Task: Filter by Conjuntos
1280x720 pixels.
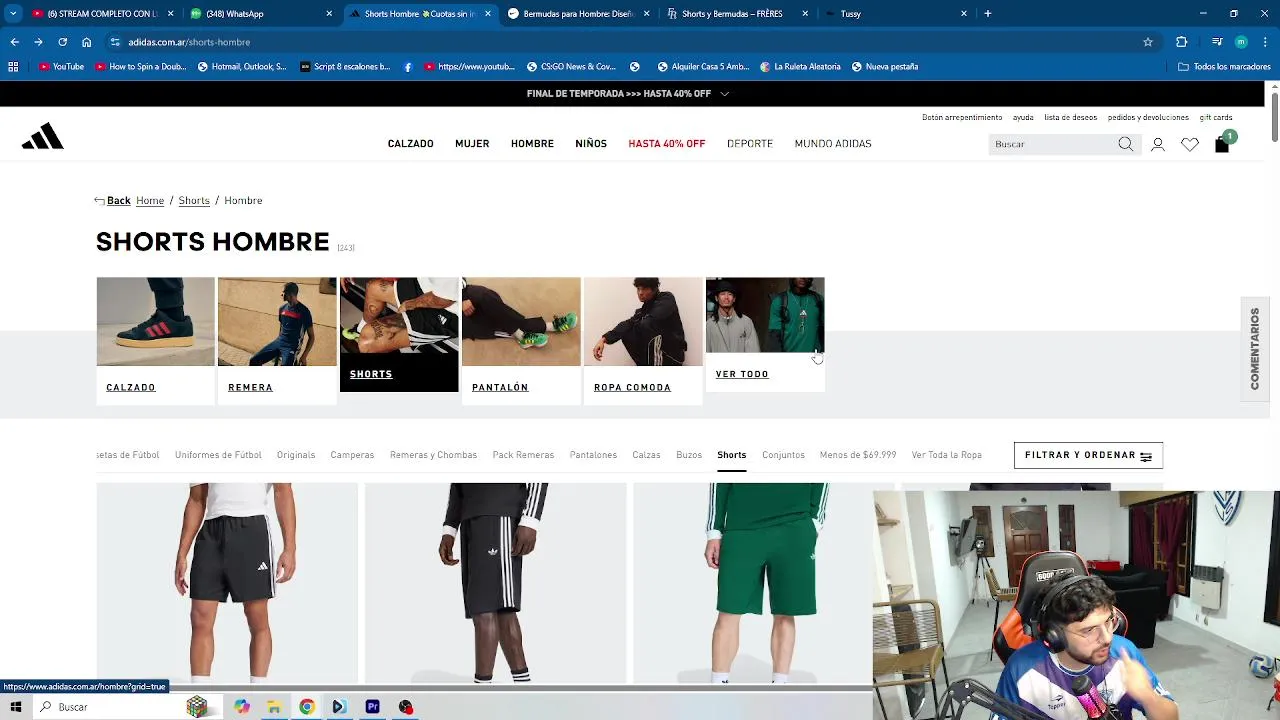Action: 783,455
